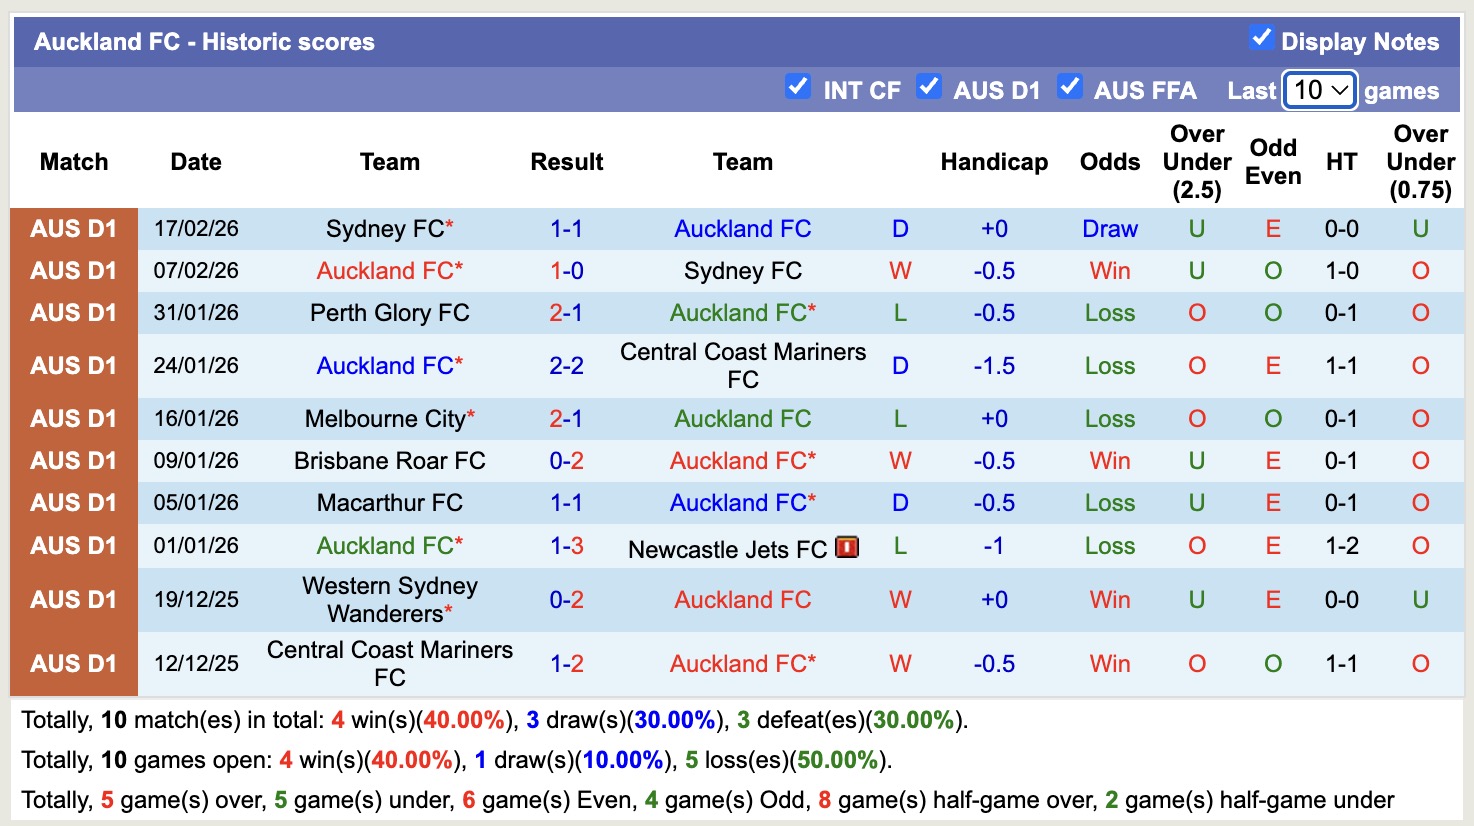
Task: Toggle the AUS FFA checkbox off
Action: point(1070,88)
